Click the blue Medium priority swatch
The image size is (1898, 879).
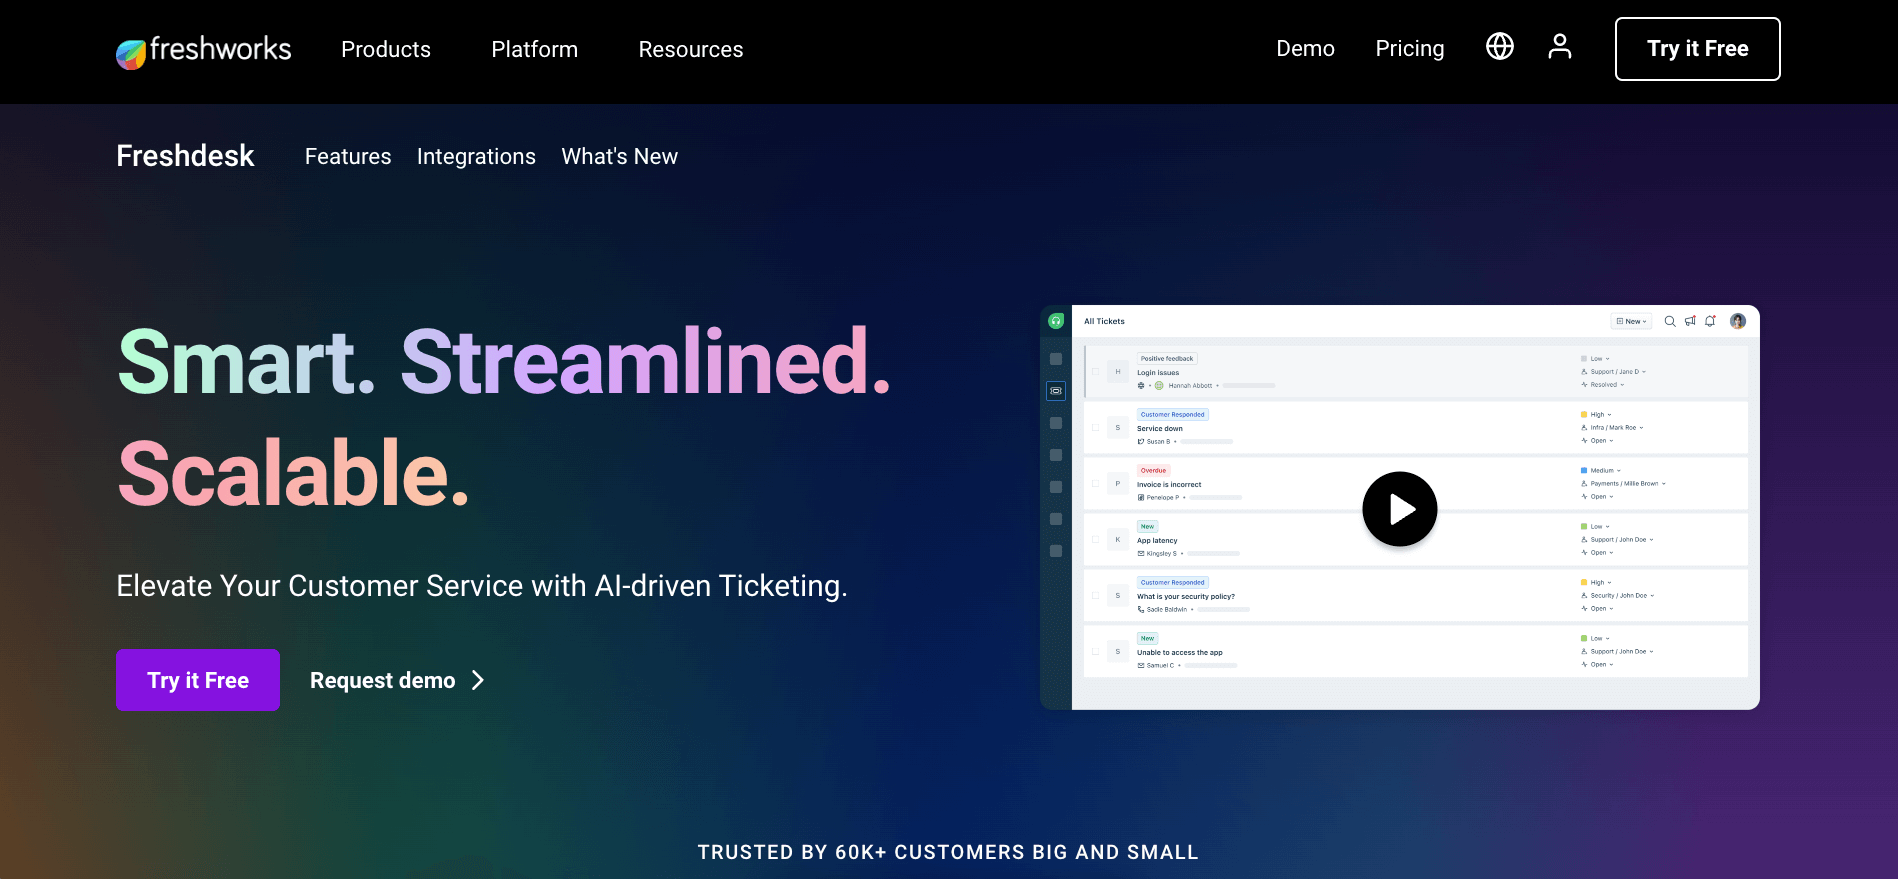coord(1584,470)
